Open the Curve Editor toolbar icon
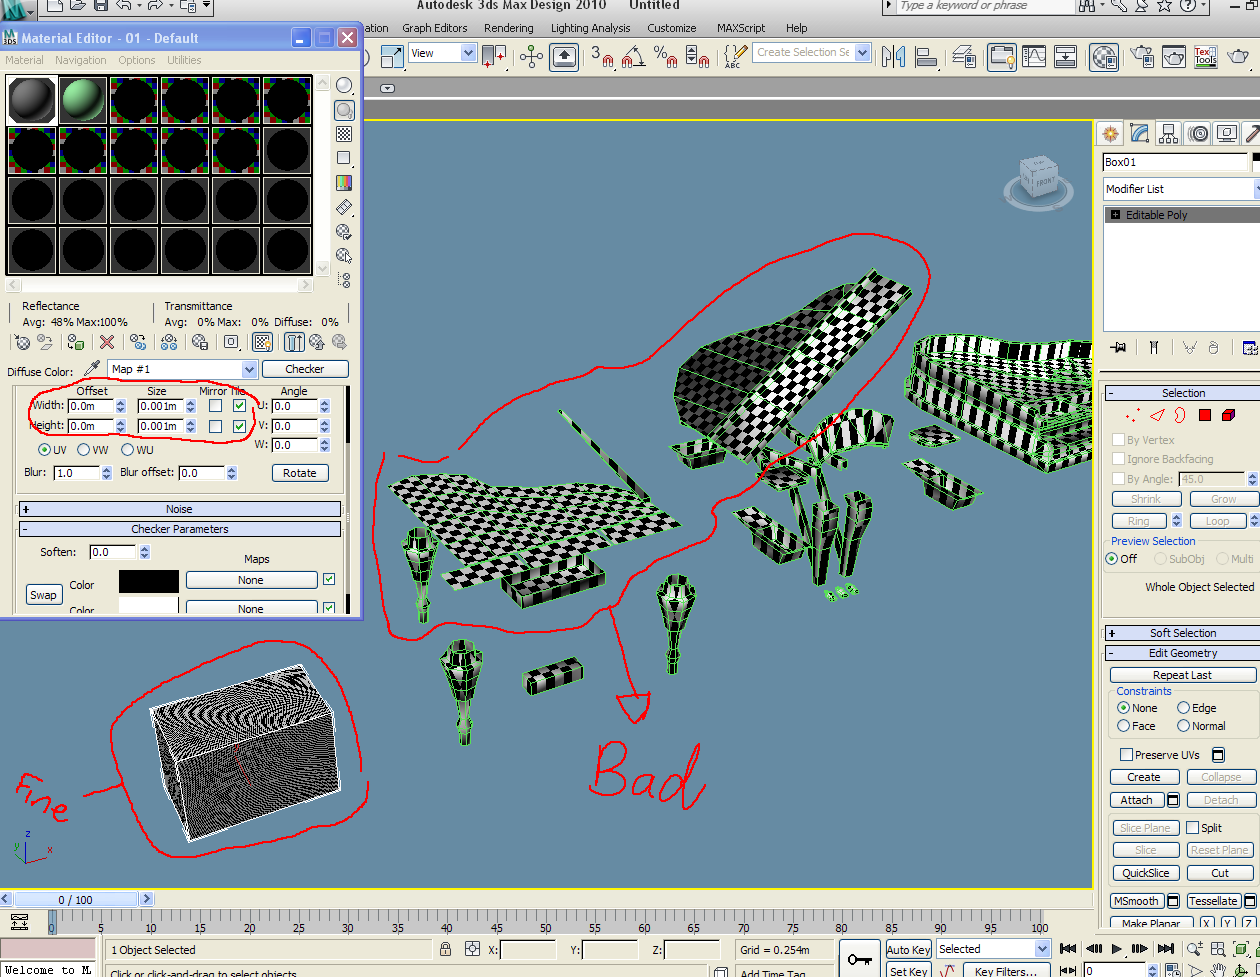 click(1033, 56)
